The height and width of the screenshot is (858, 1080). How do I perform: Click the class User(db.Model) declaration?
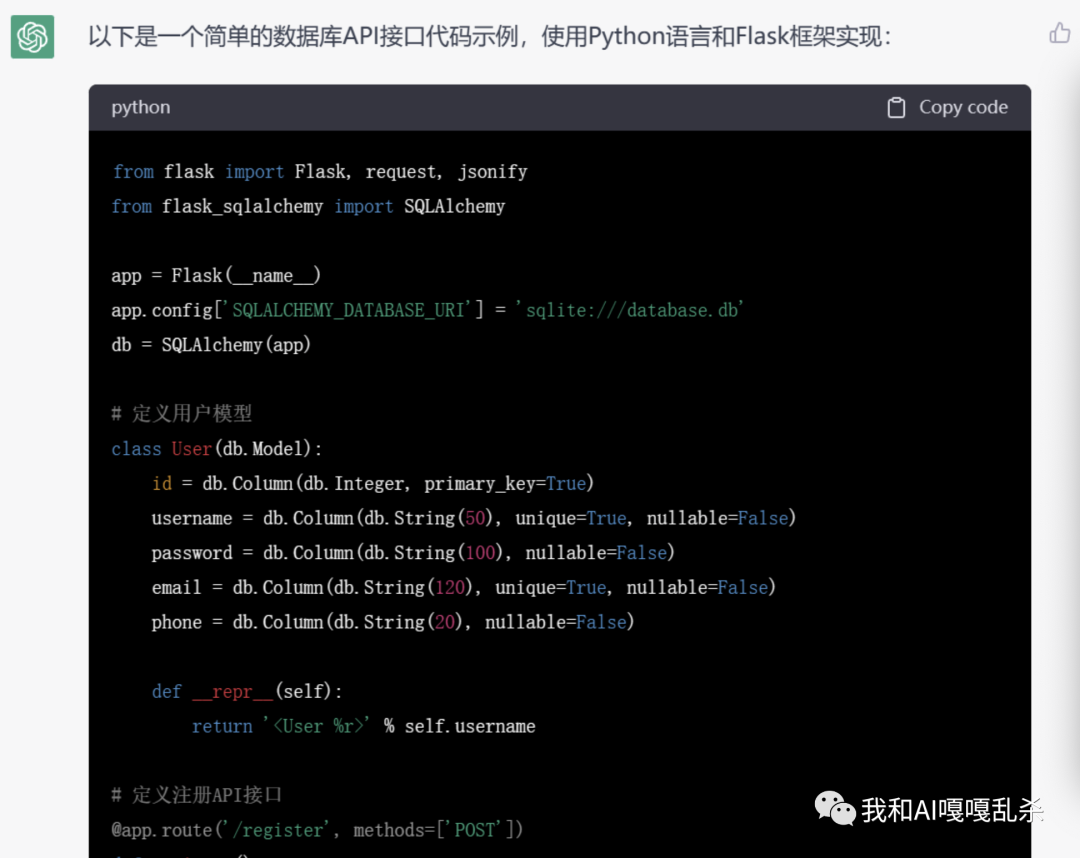click(217, 449)
